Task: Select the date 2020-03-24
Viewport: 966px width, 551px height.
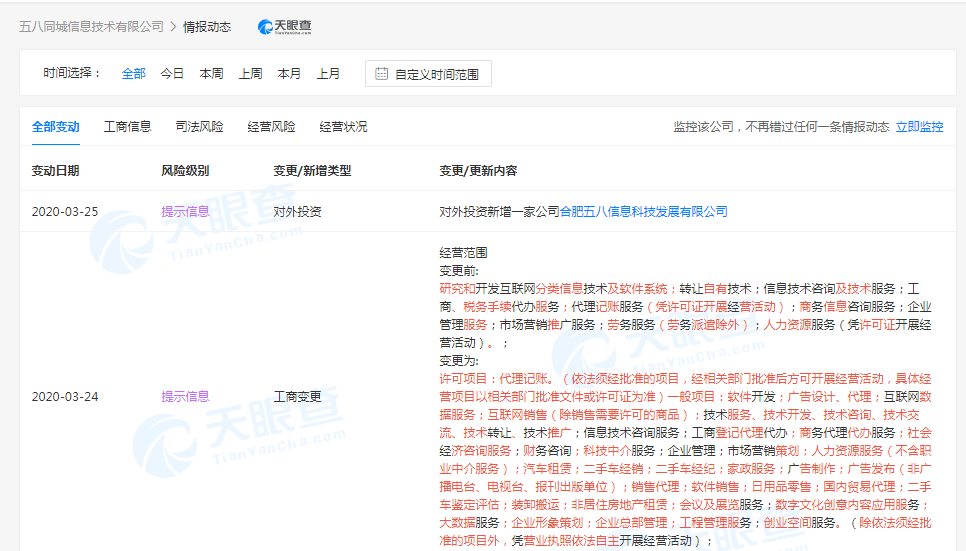Action: (65, 397)
